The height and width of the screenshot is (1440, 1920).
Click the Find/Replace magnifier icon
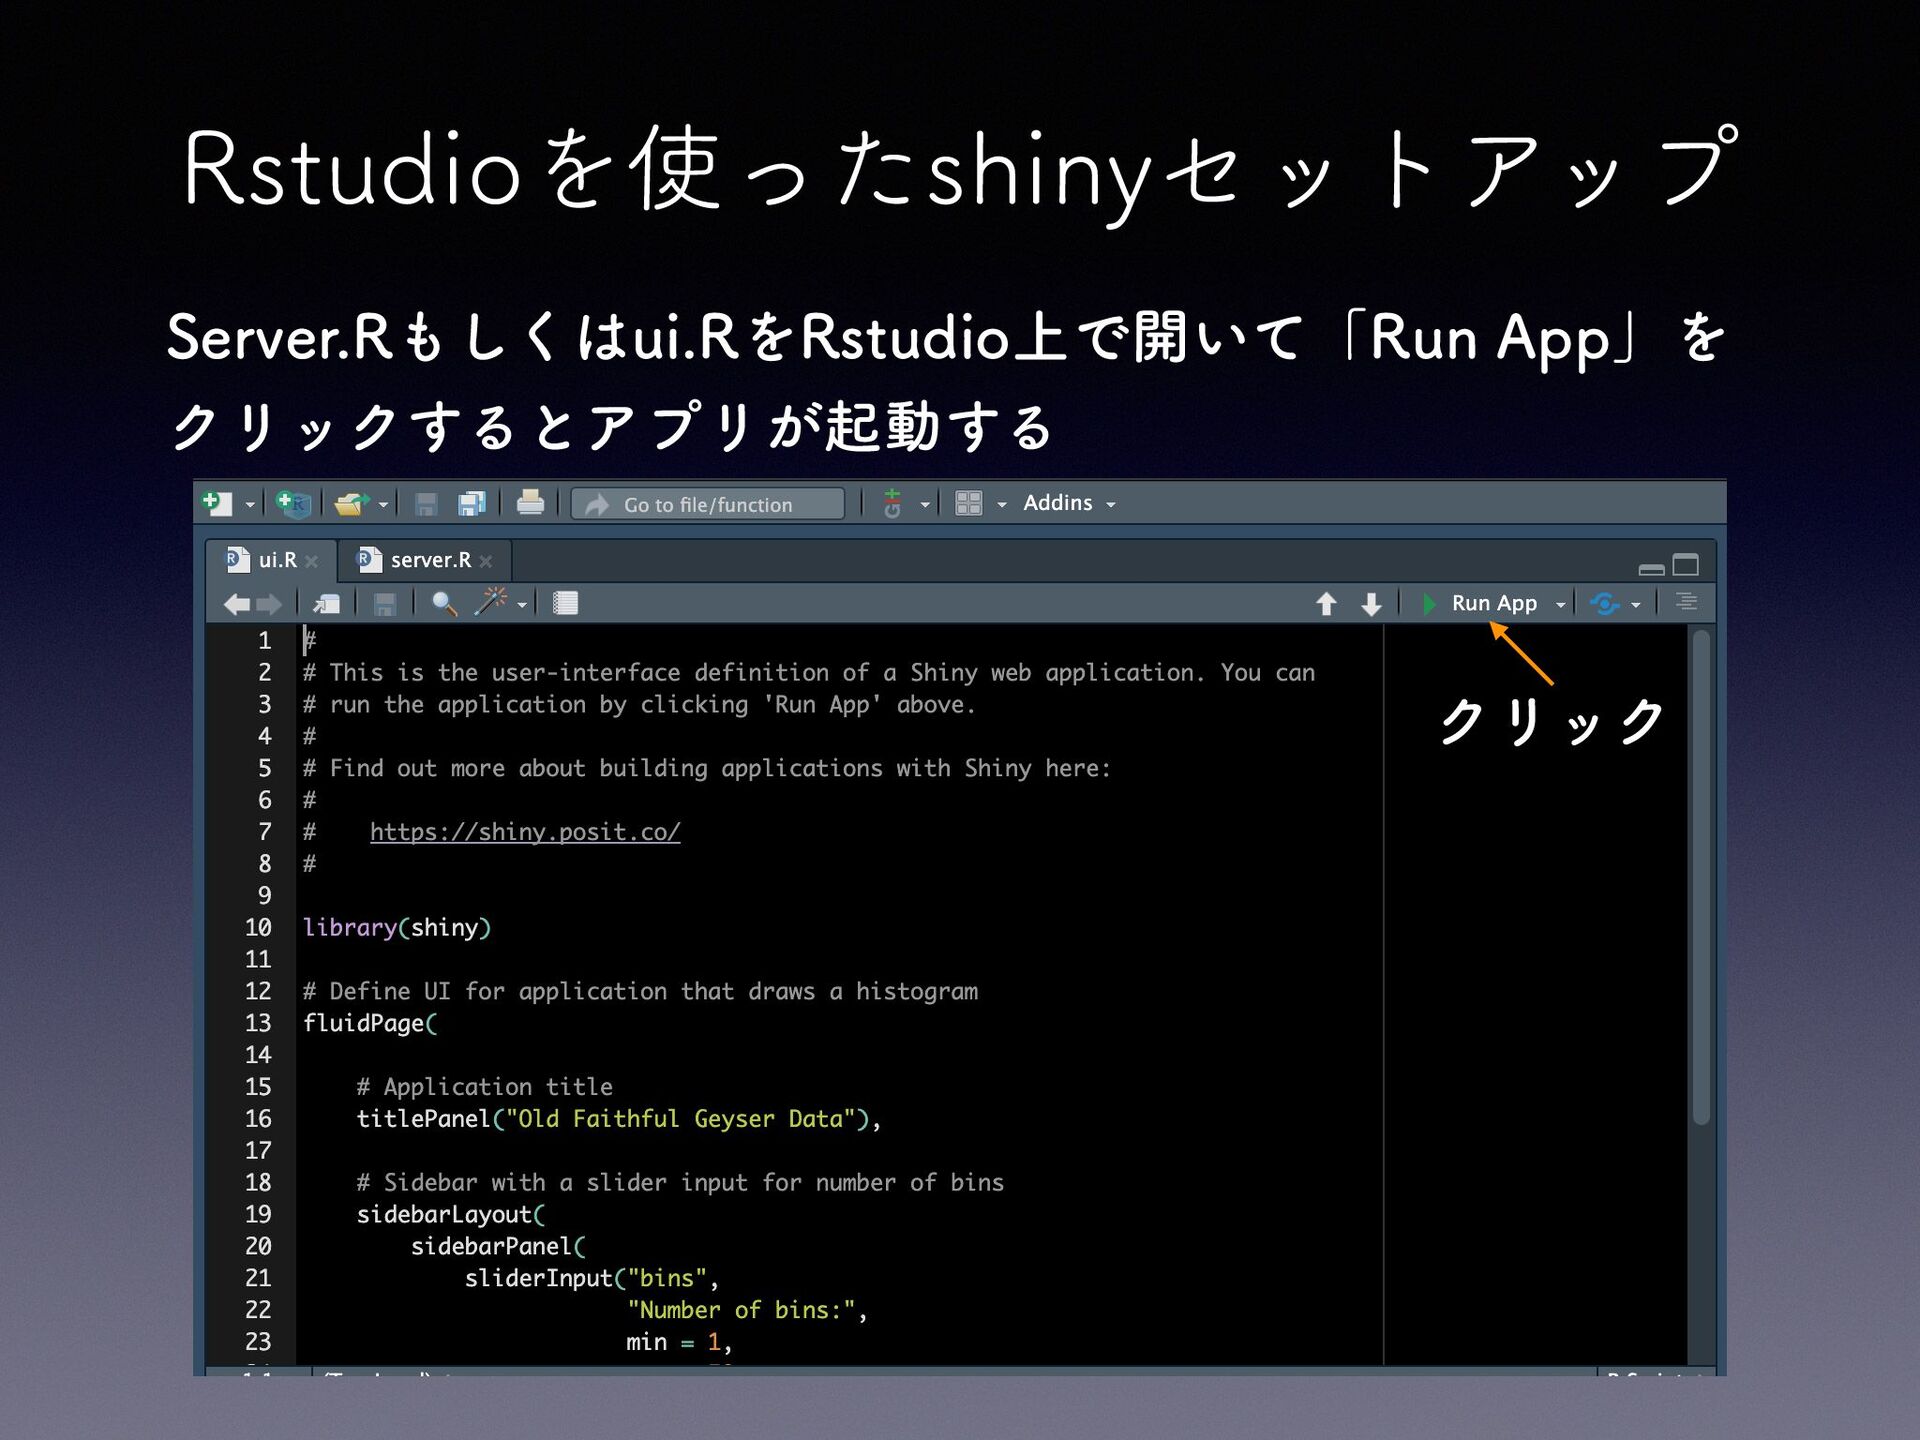[444, 603]
